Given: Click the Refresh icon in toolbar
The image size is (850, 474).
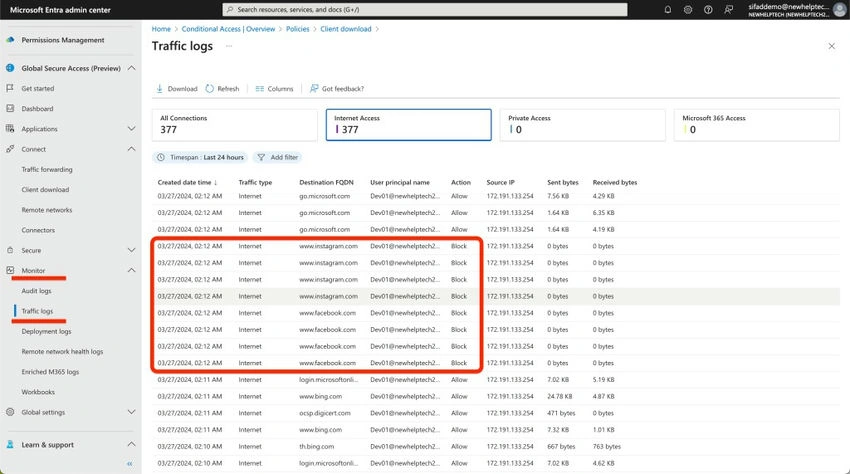Looking at the screenshot, I should (x=210, y=88).
